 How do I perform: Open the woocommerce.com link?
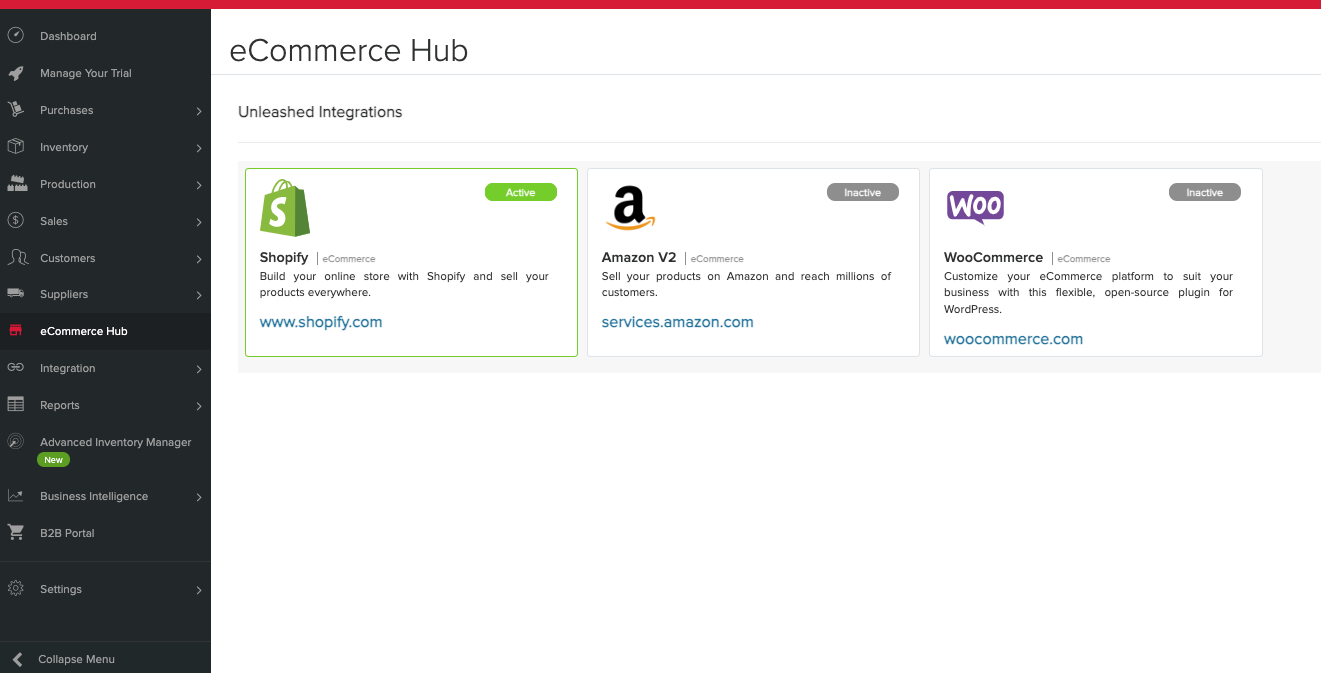point(1013,339)
